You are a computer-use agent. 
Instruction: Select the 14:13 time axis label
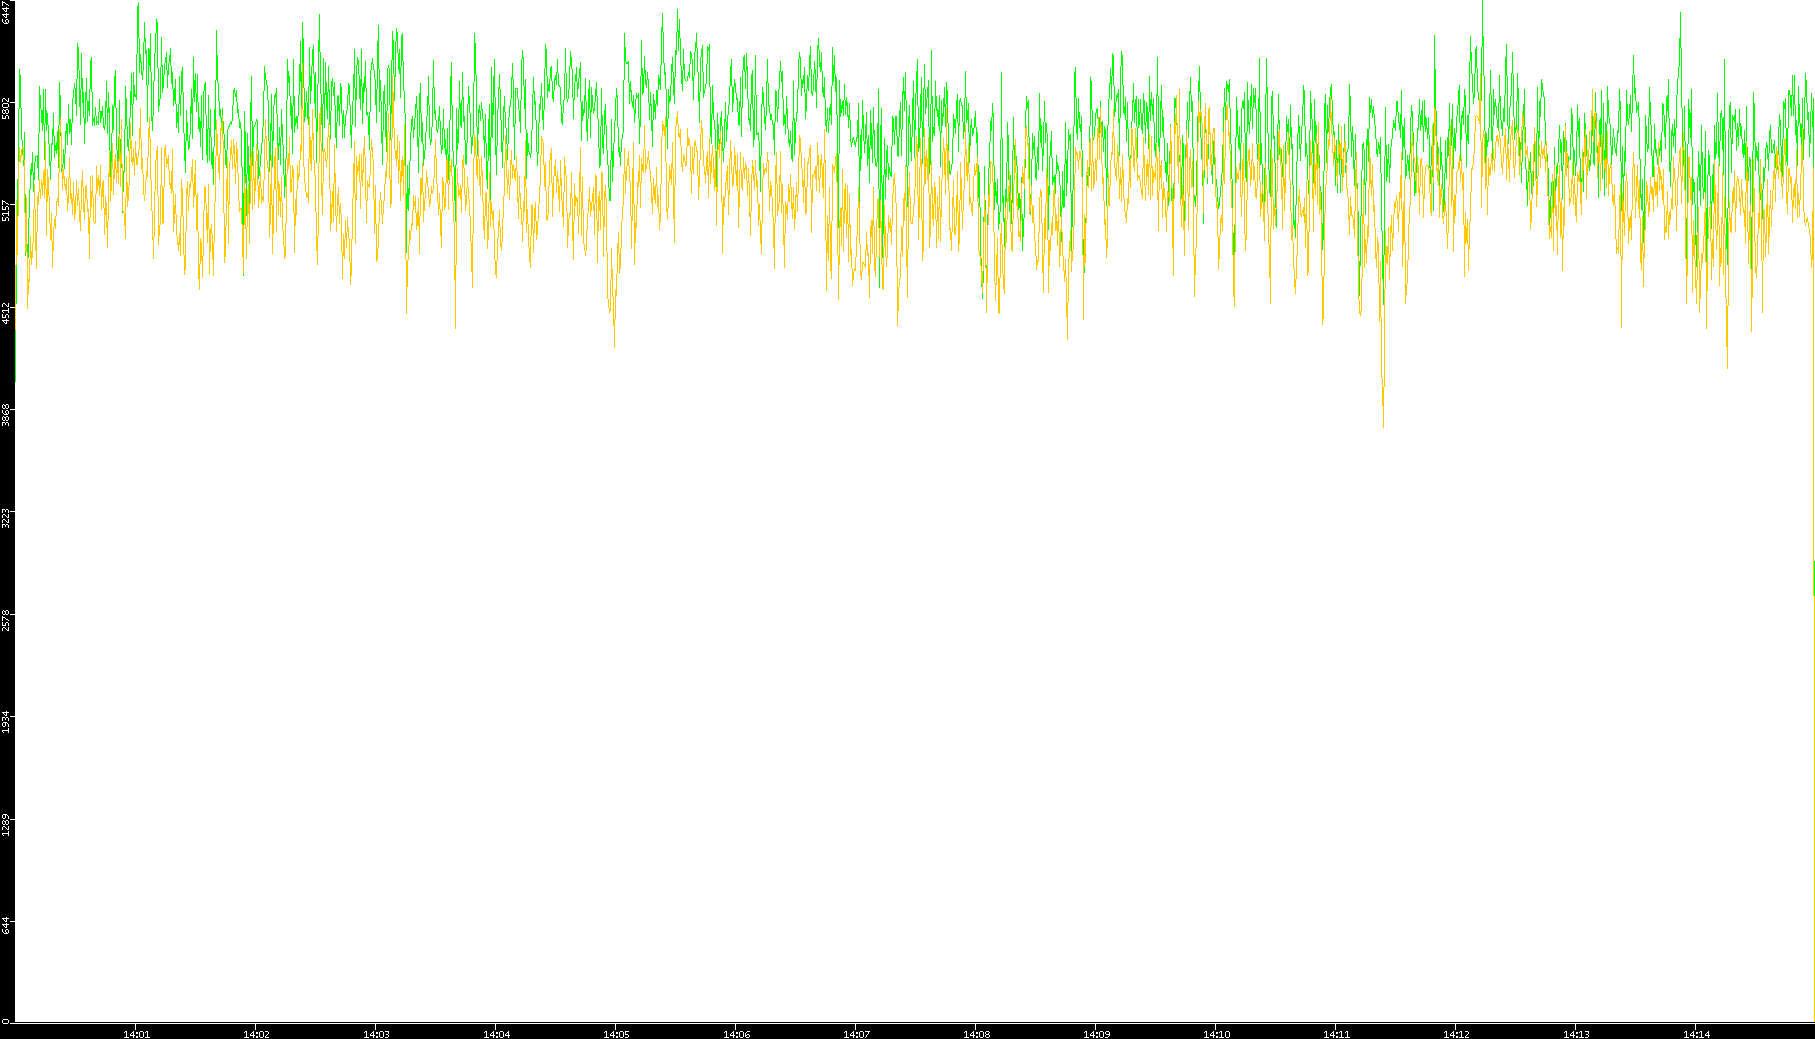point(1576,1034)
